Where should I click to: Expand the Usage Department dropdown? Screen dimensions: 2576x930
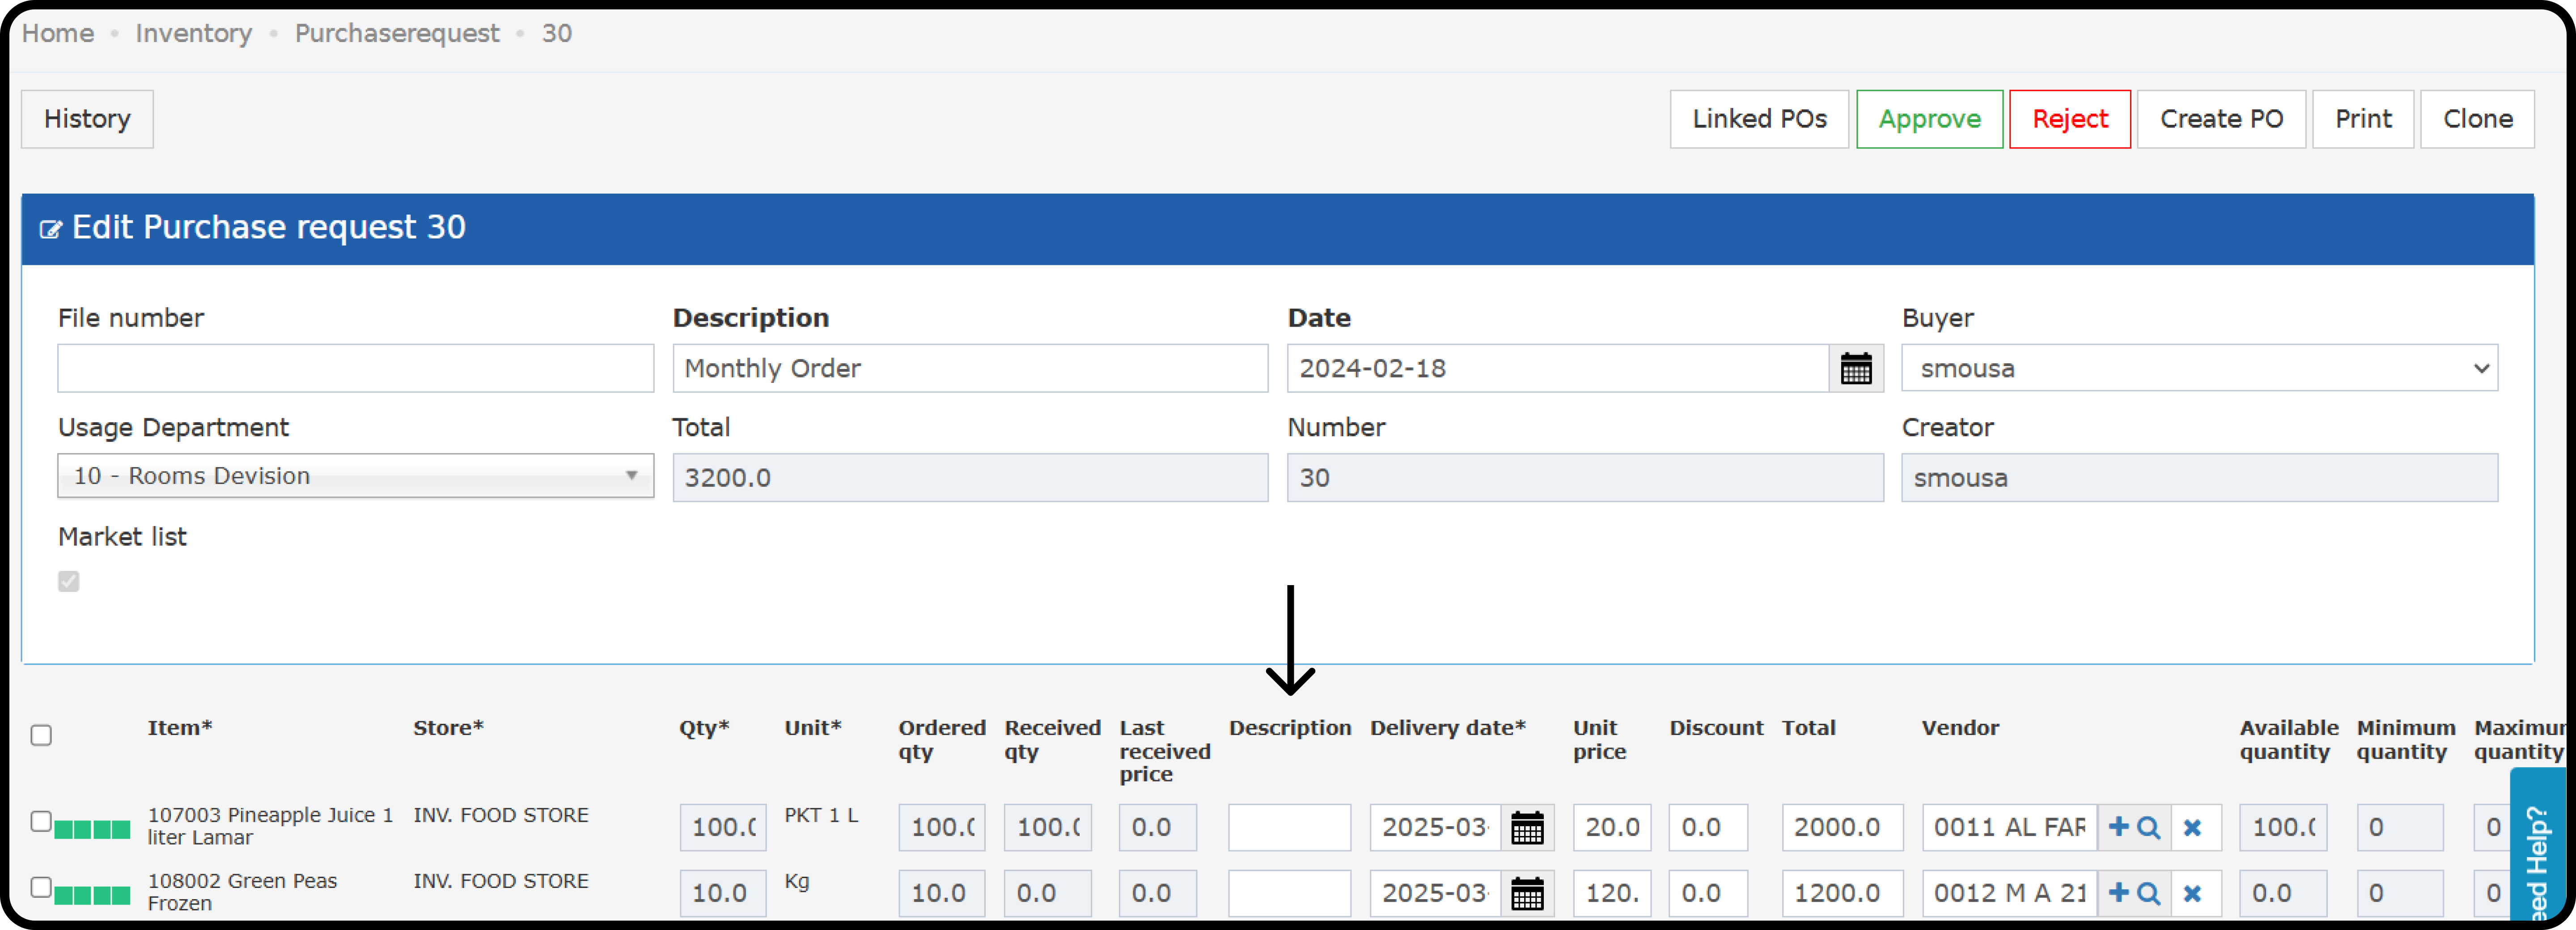point(355,476)
